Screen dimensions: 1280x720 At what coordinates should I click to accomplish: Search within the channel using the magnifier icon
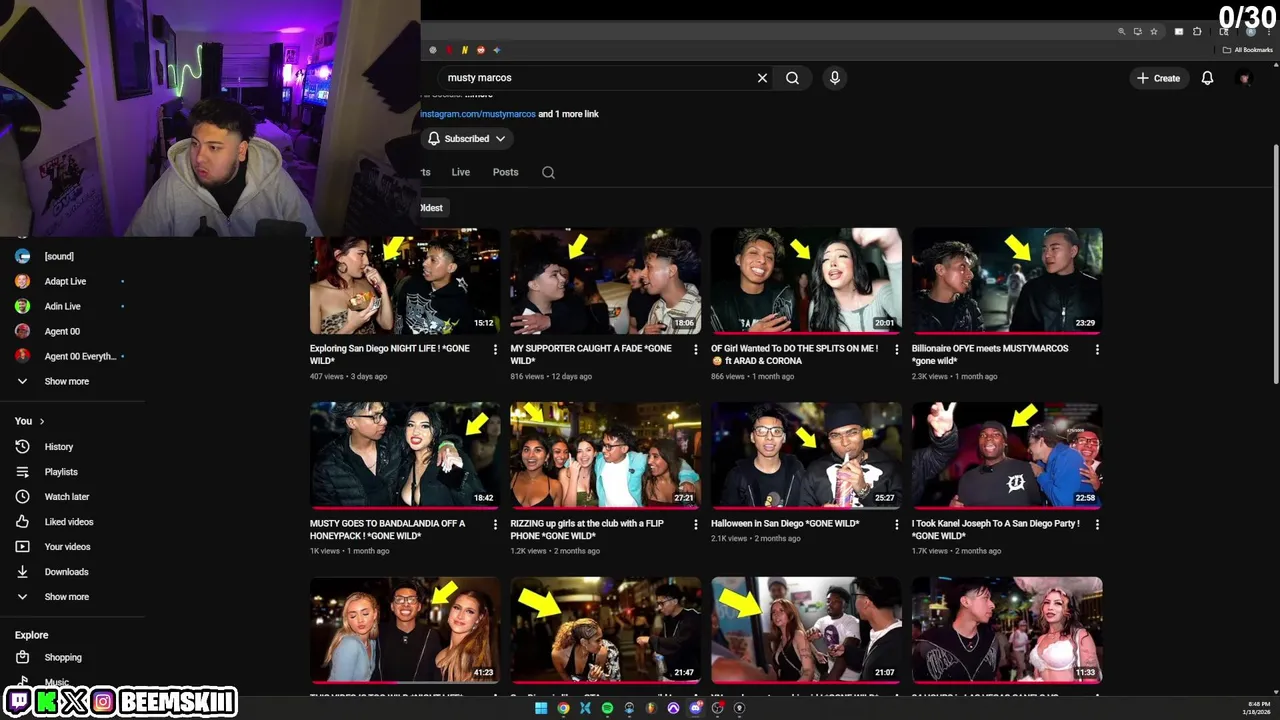pyautogui.click(x=548, y=172)
